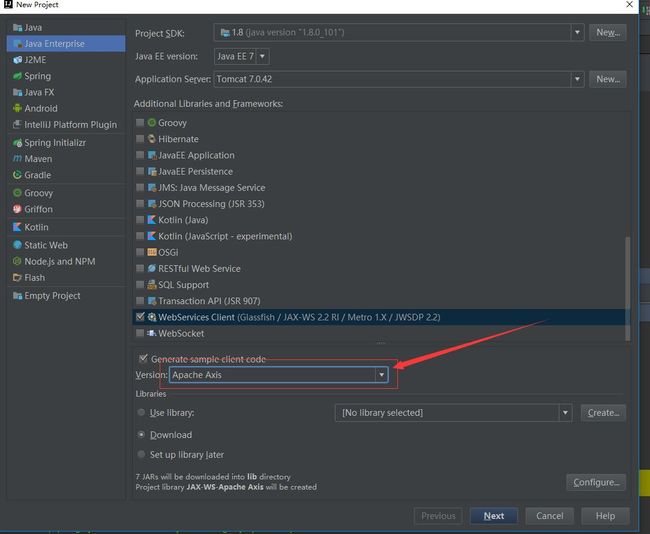This screenshot has width=650, height=534.
Task: Open Help for New Project
Action: (605, 516)
